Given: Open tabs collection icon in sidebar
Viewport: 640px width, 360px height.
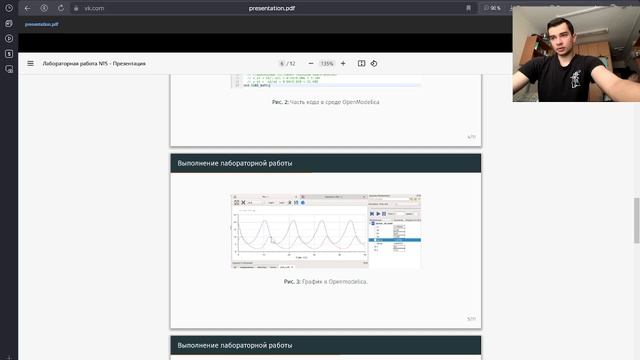Looking at the screenshot, I should 9,24.
